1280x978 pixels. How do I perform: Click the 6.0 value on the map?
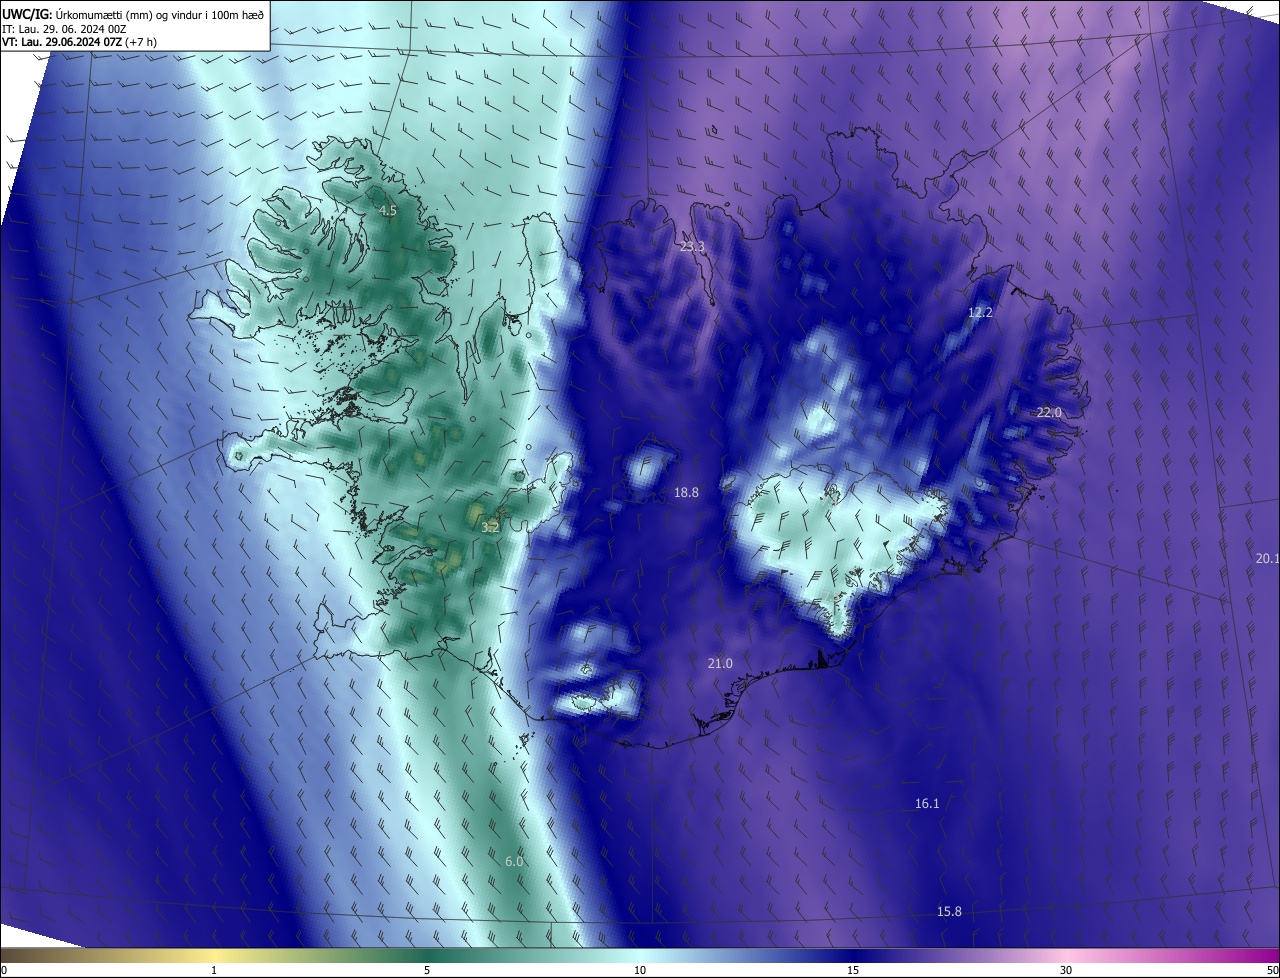[x=514, y=862]
